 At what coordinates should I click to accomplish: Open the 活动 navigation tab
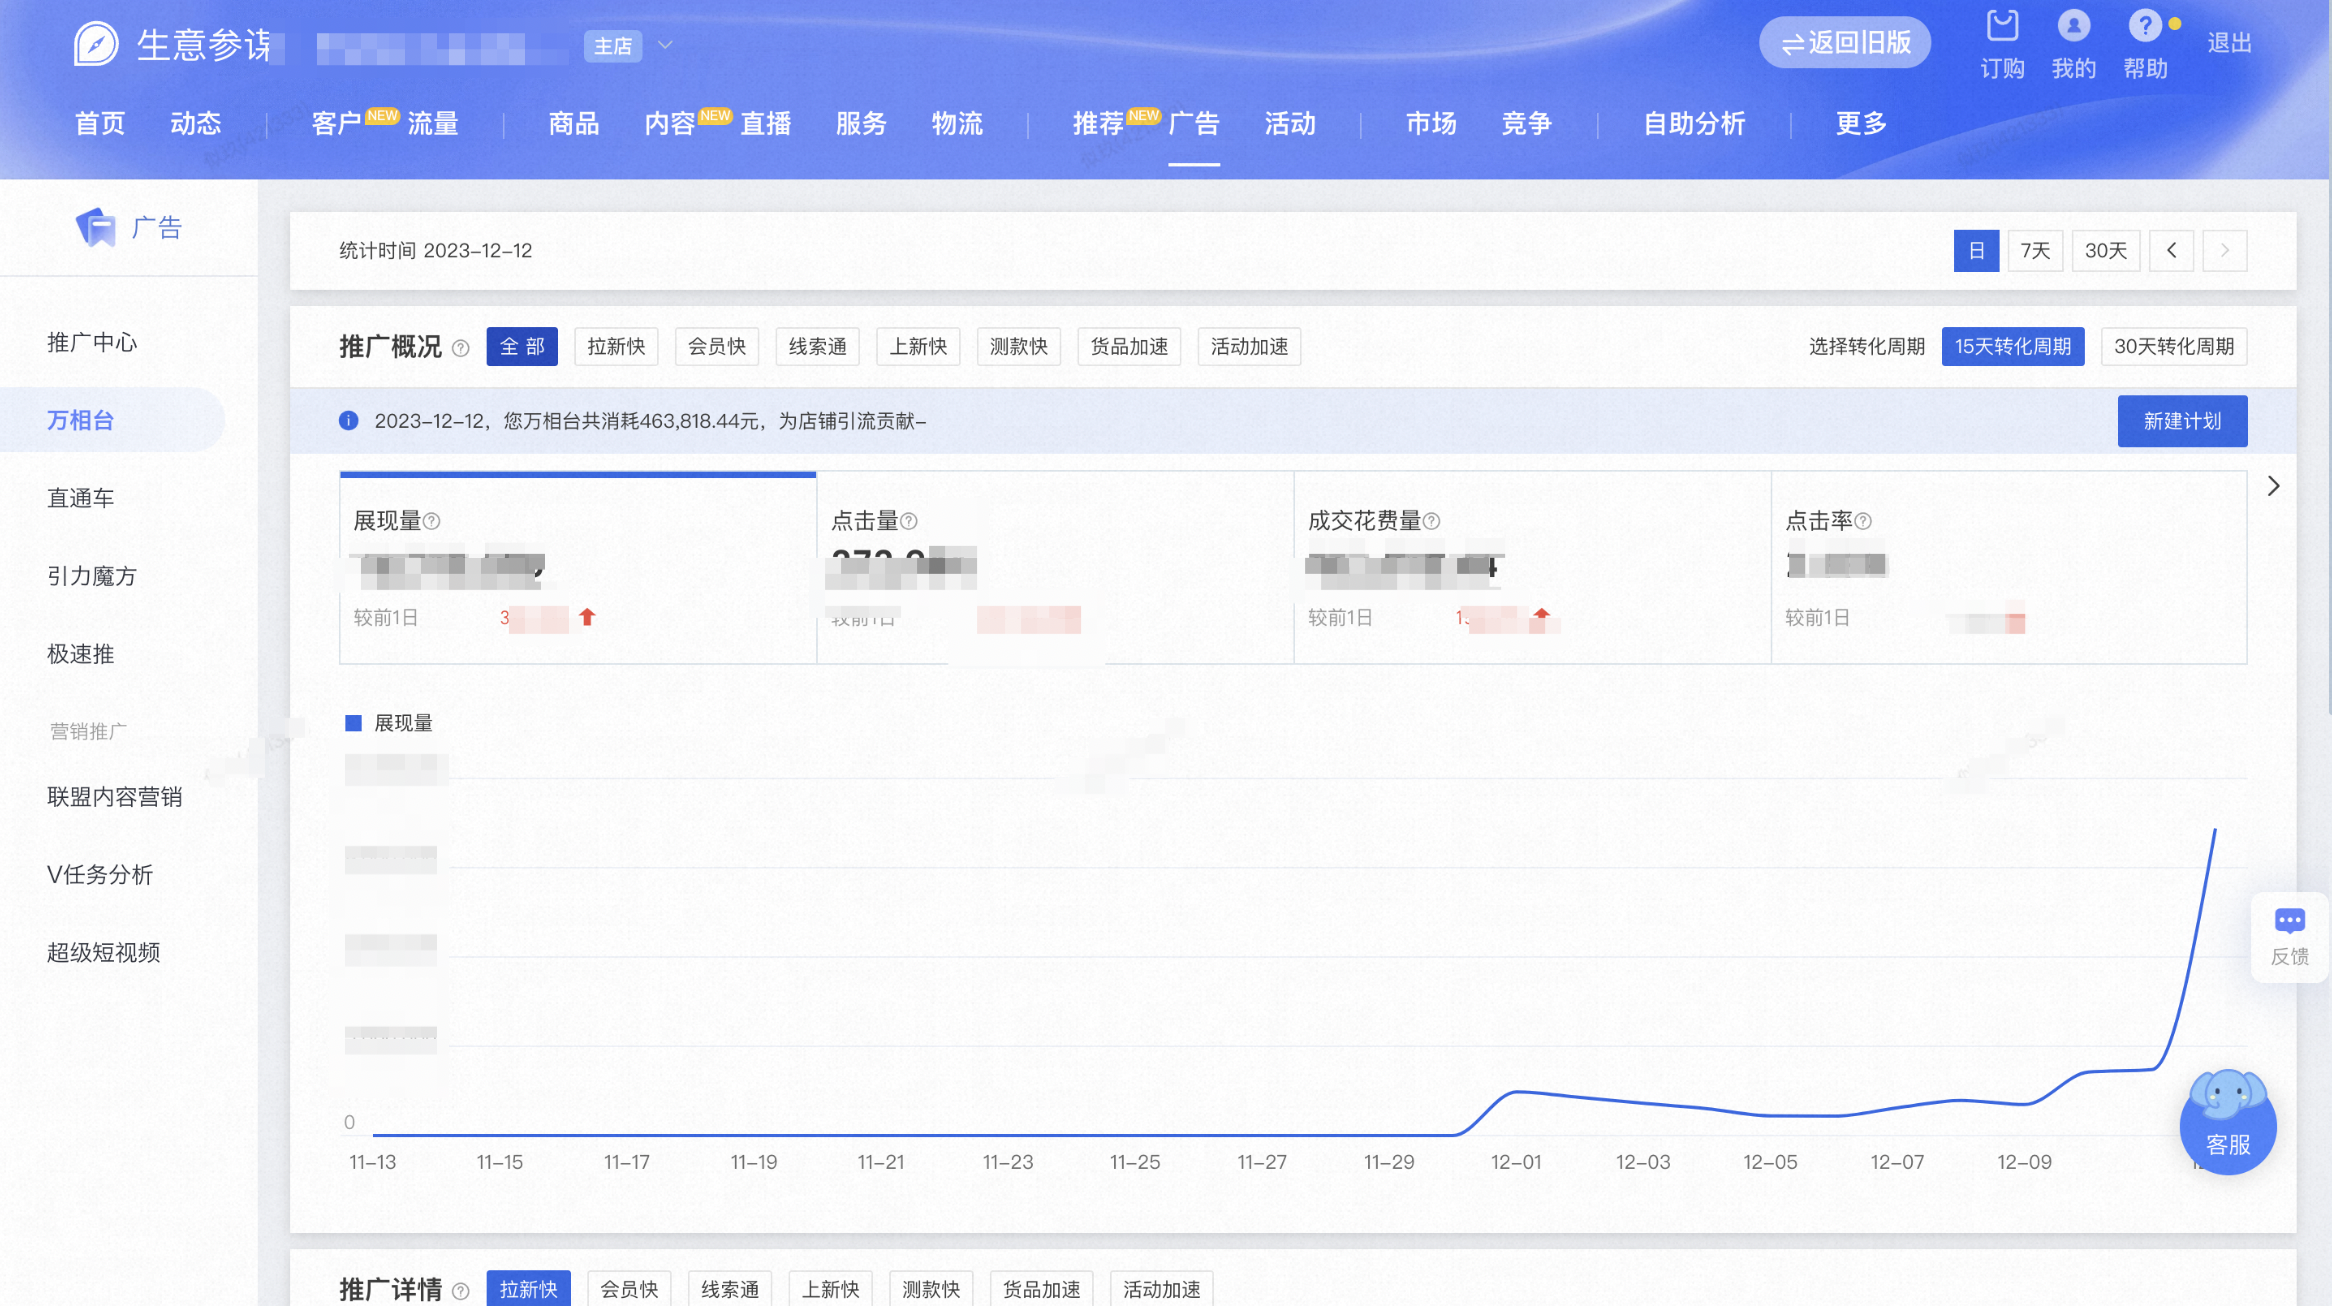point(1290,123)
